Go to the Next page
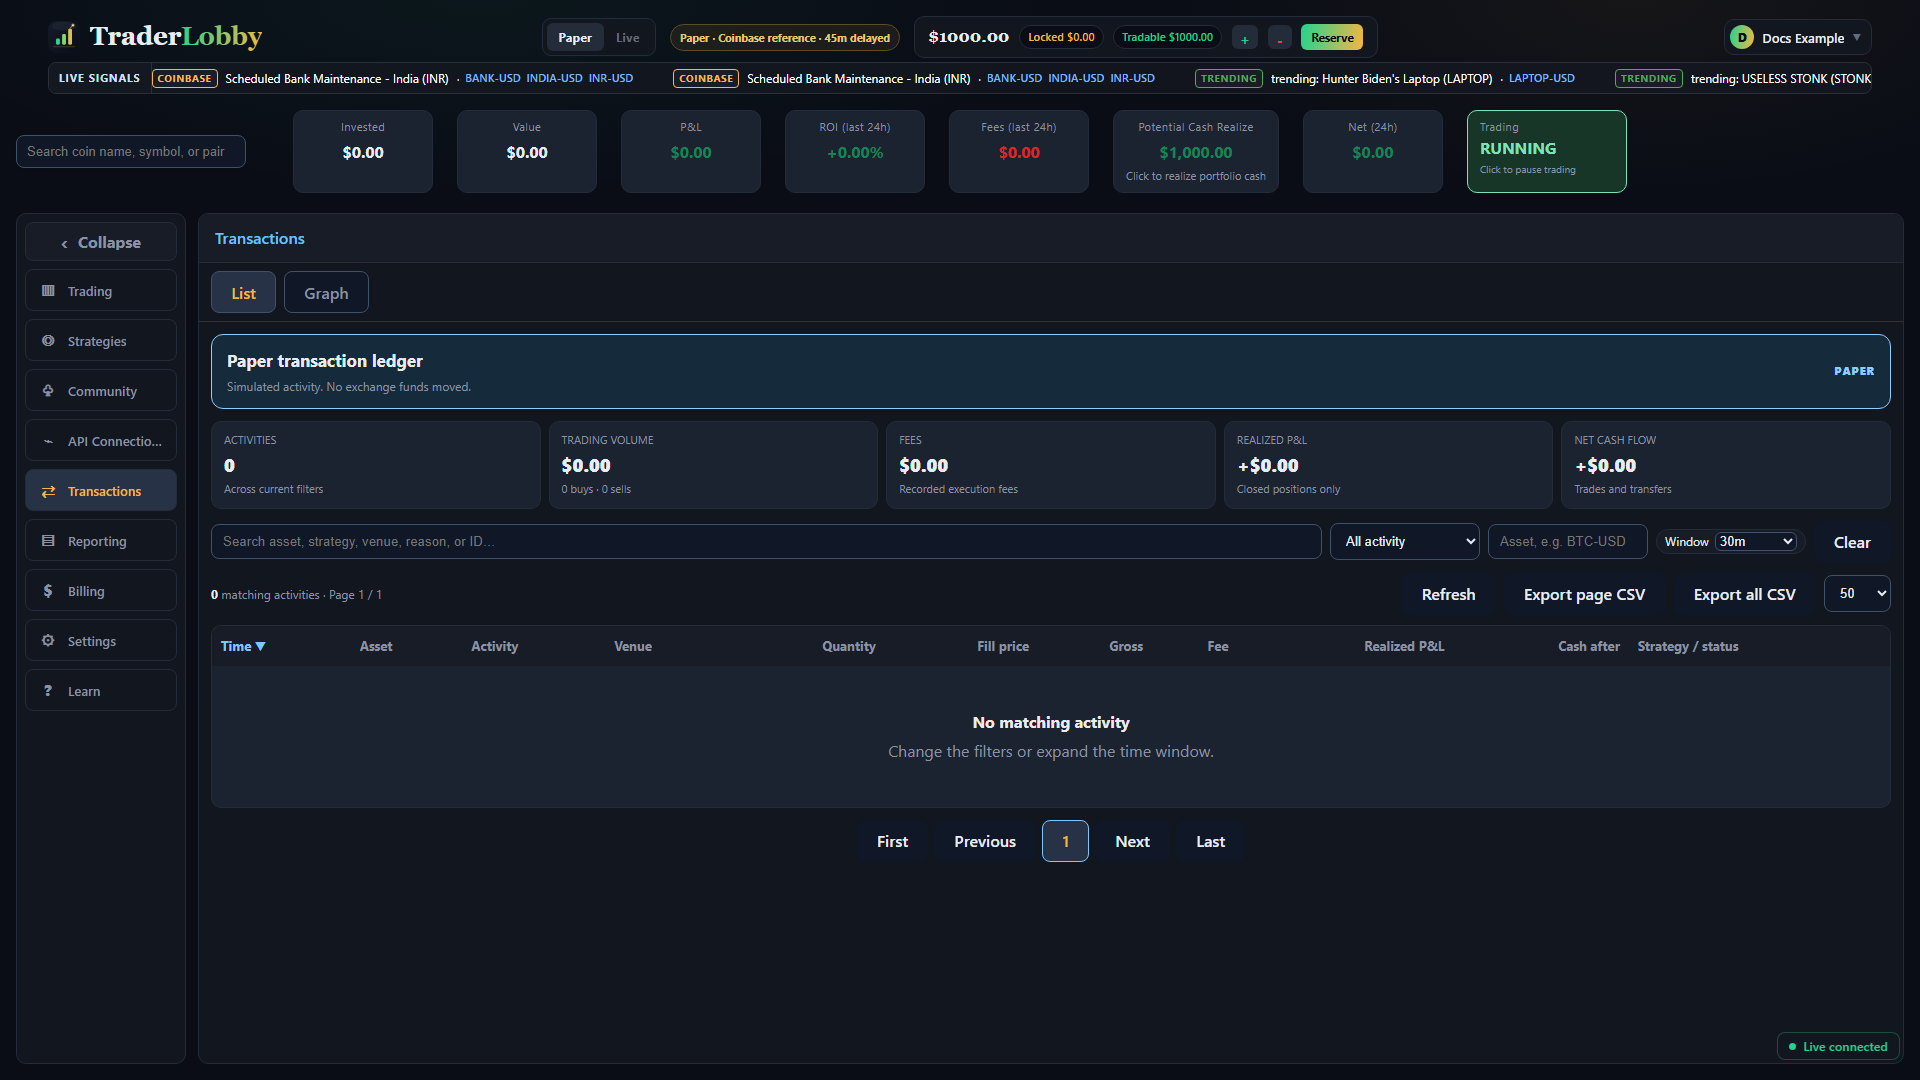The image size is (1920, 1080). coord(1132,841)
